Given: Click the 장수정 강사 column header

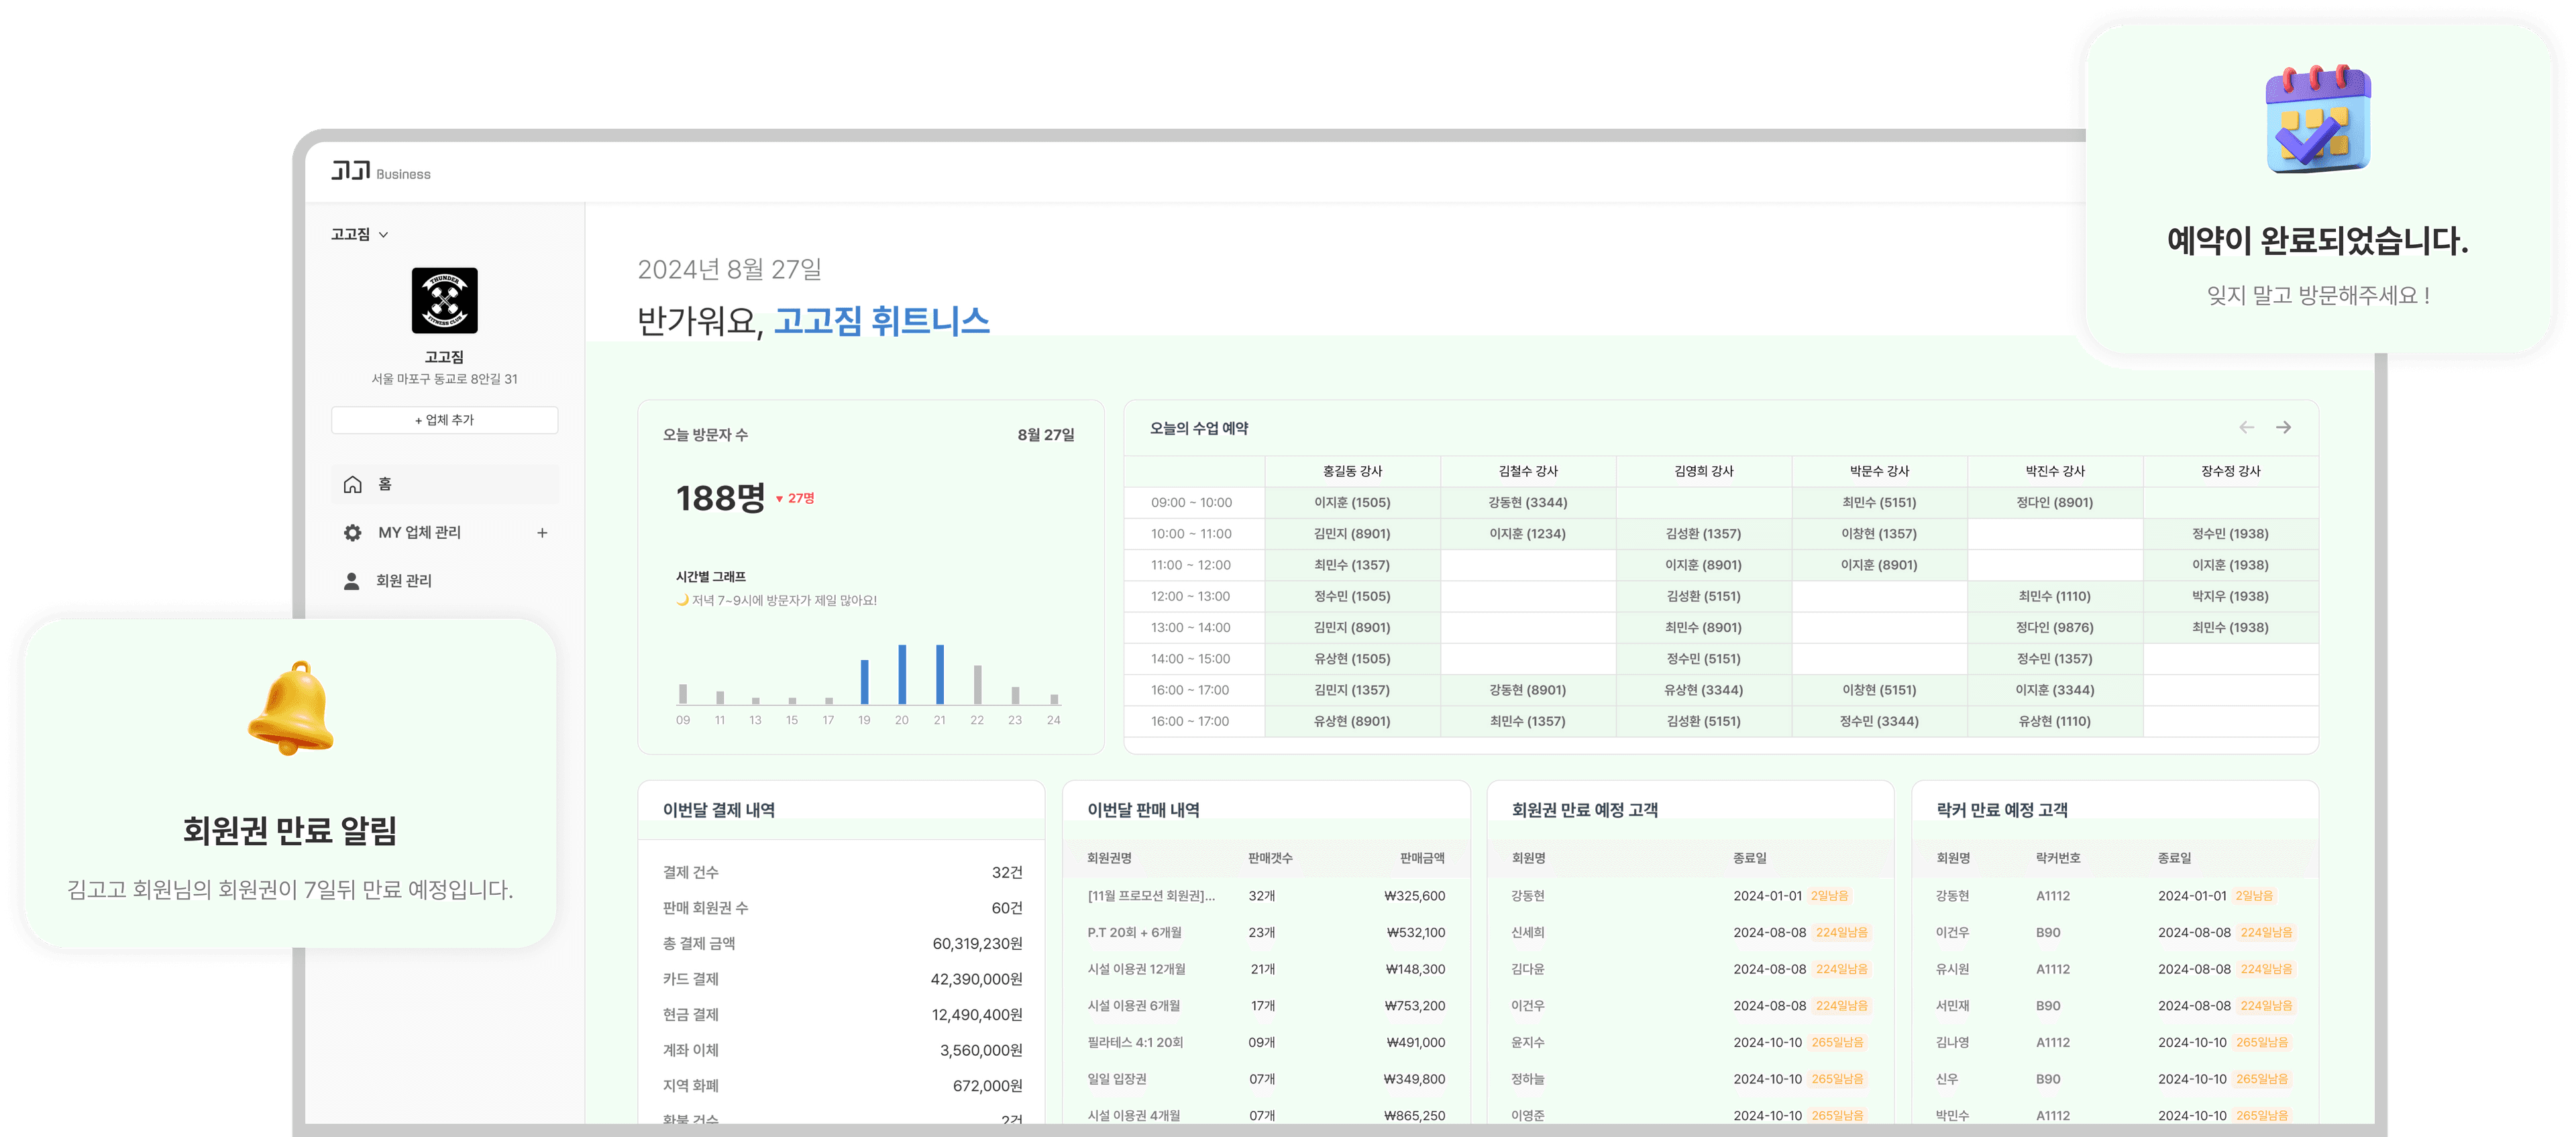Looking at the screenshot, I should coord(2232,471).
